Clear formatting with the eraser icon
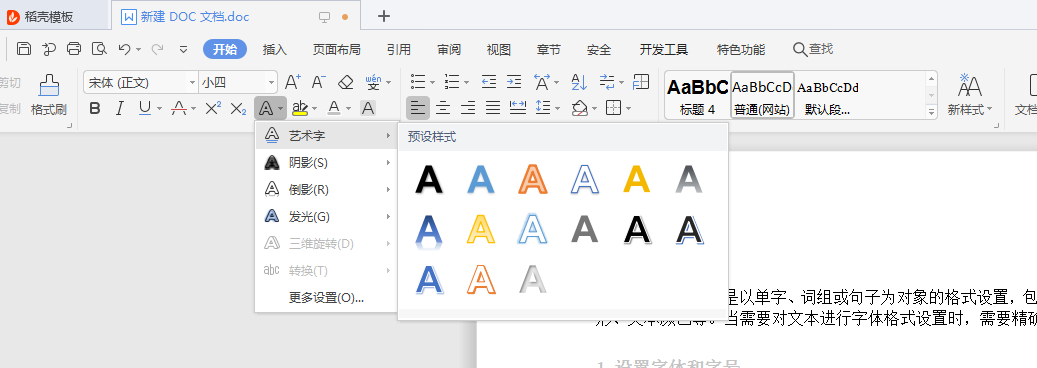The image size is (1037, 368). [x=346, y=82]
